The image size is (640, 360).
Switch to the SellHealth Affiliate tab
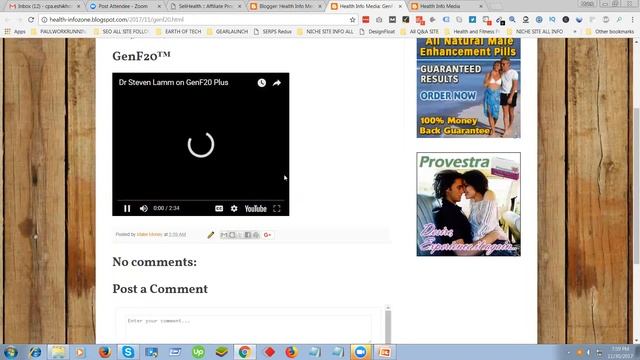[x=205, y=6]
